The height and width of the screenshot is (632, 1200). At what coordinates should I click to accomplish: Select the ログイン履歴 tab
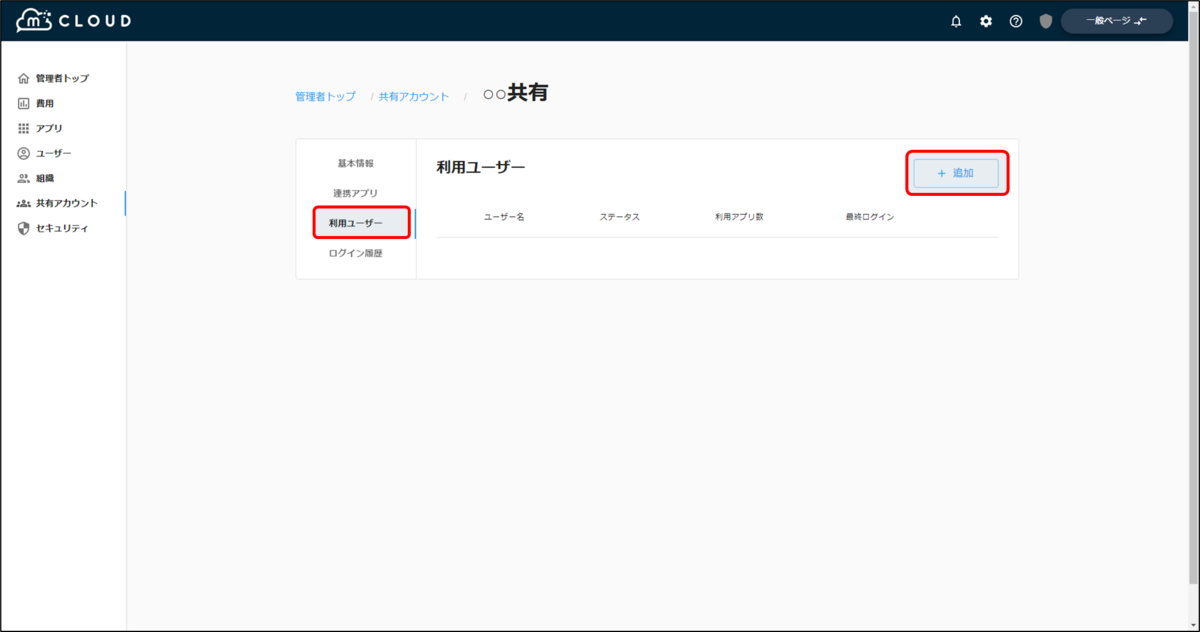[x=356, y=253]
